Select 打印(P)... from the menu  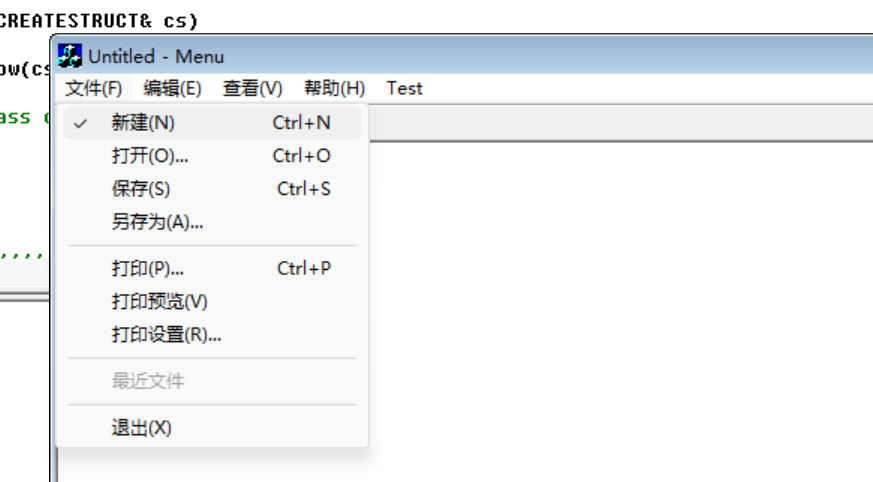(212, 268)
